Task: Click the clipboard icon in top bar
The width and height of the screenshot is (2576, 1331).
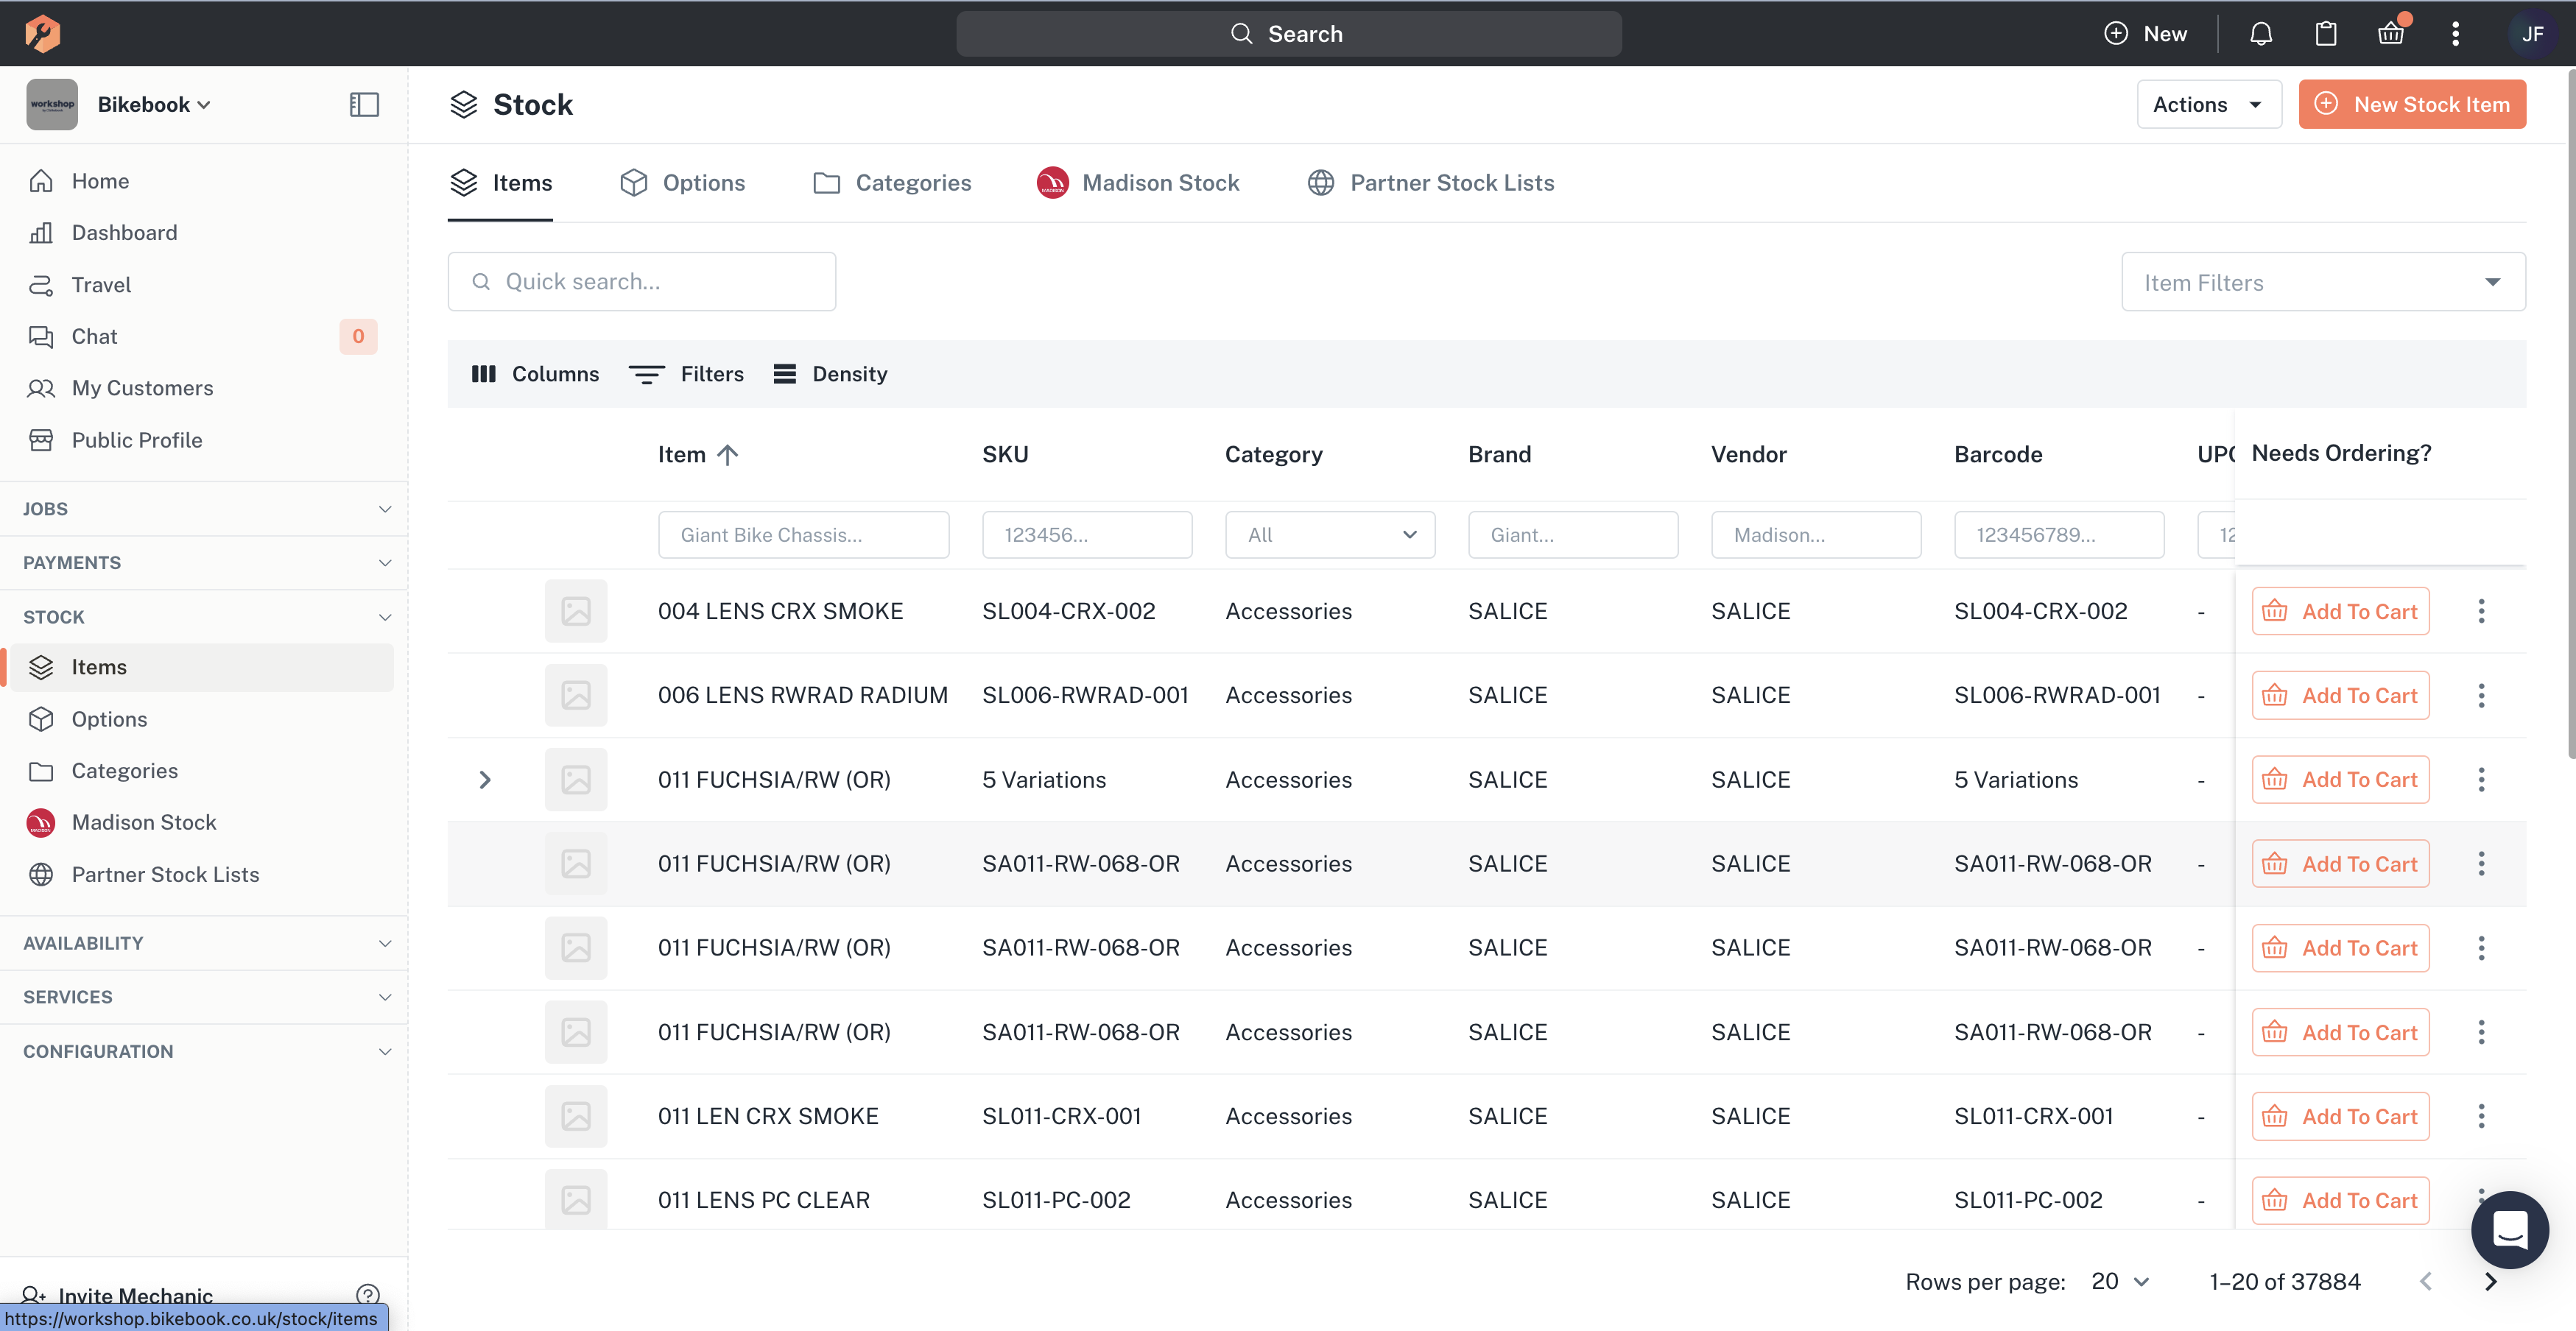Action: (x=2326, y=34)
